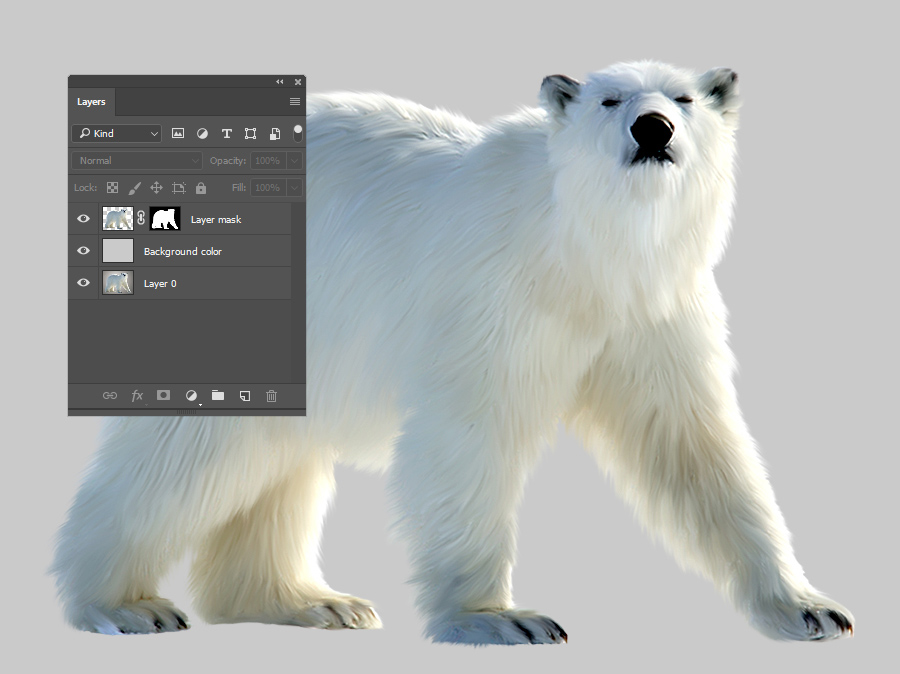Viewport: 900px width, 674px height.
Task: Click the smart object filter icon
Action: pos(274,133)
